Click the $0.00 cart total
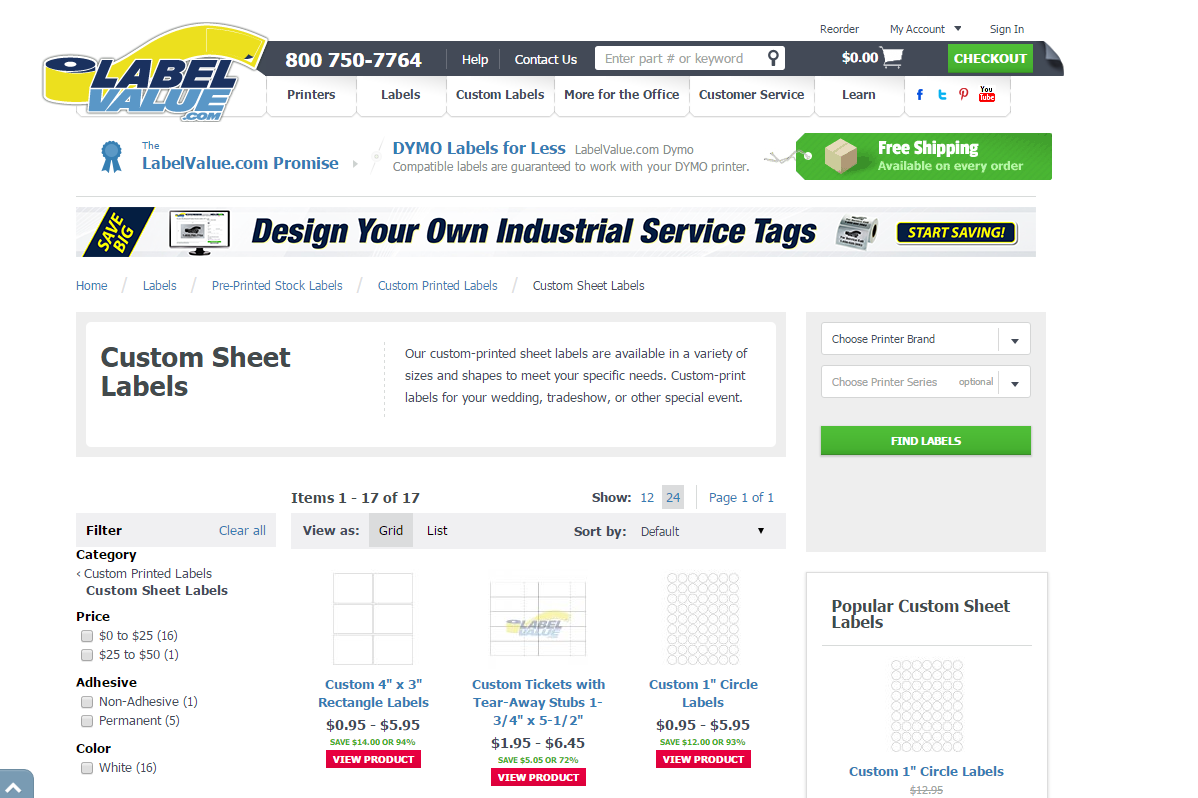The image size is (1198, 798). tap(860, 57)
